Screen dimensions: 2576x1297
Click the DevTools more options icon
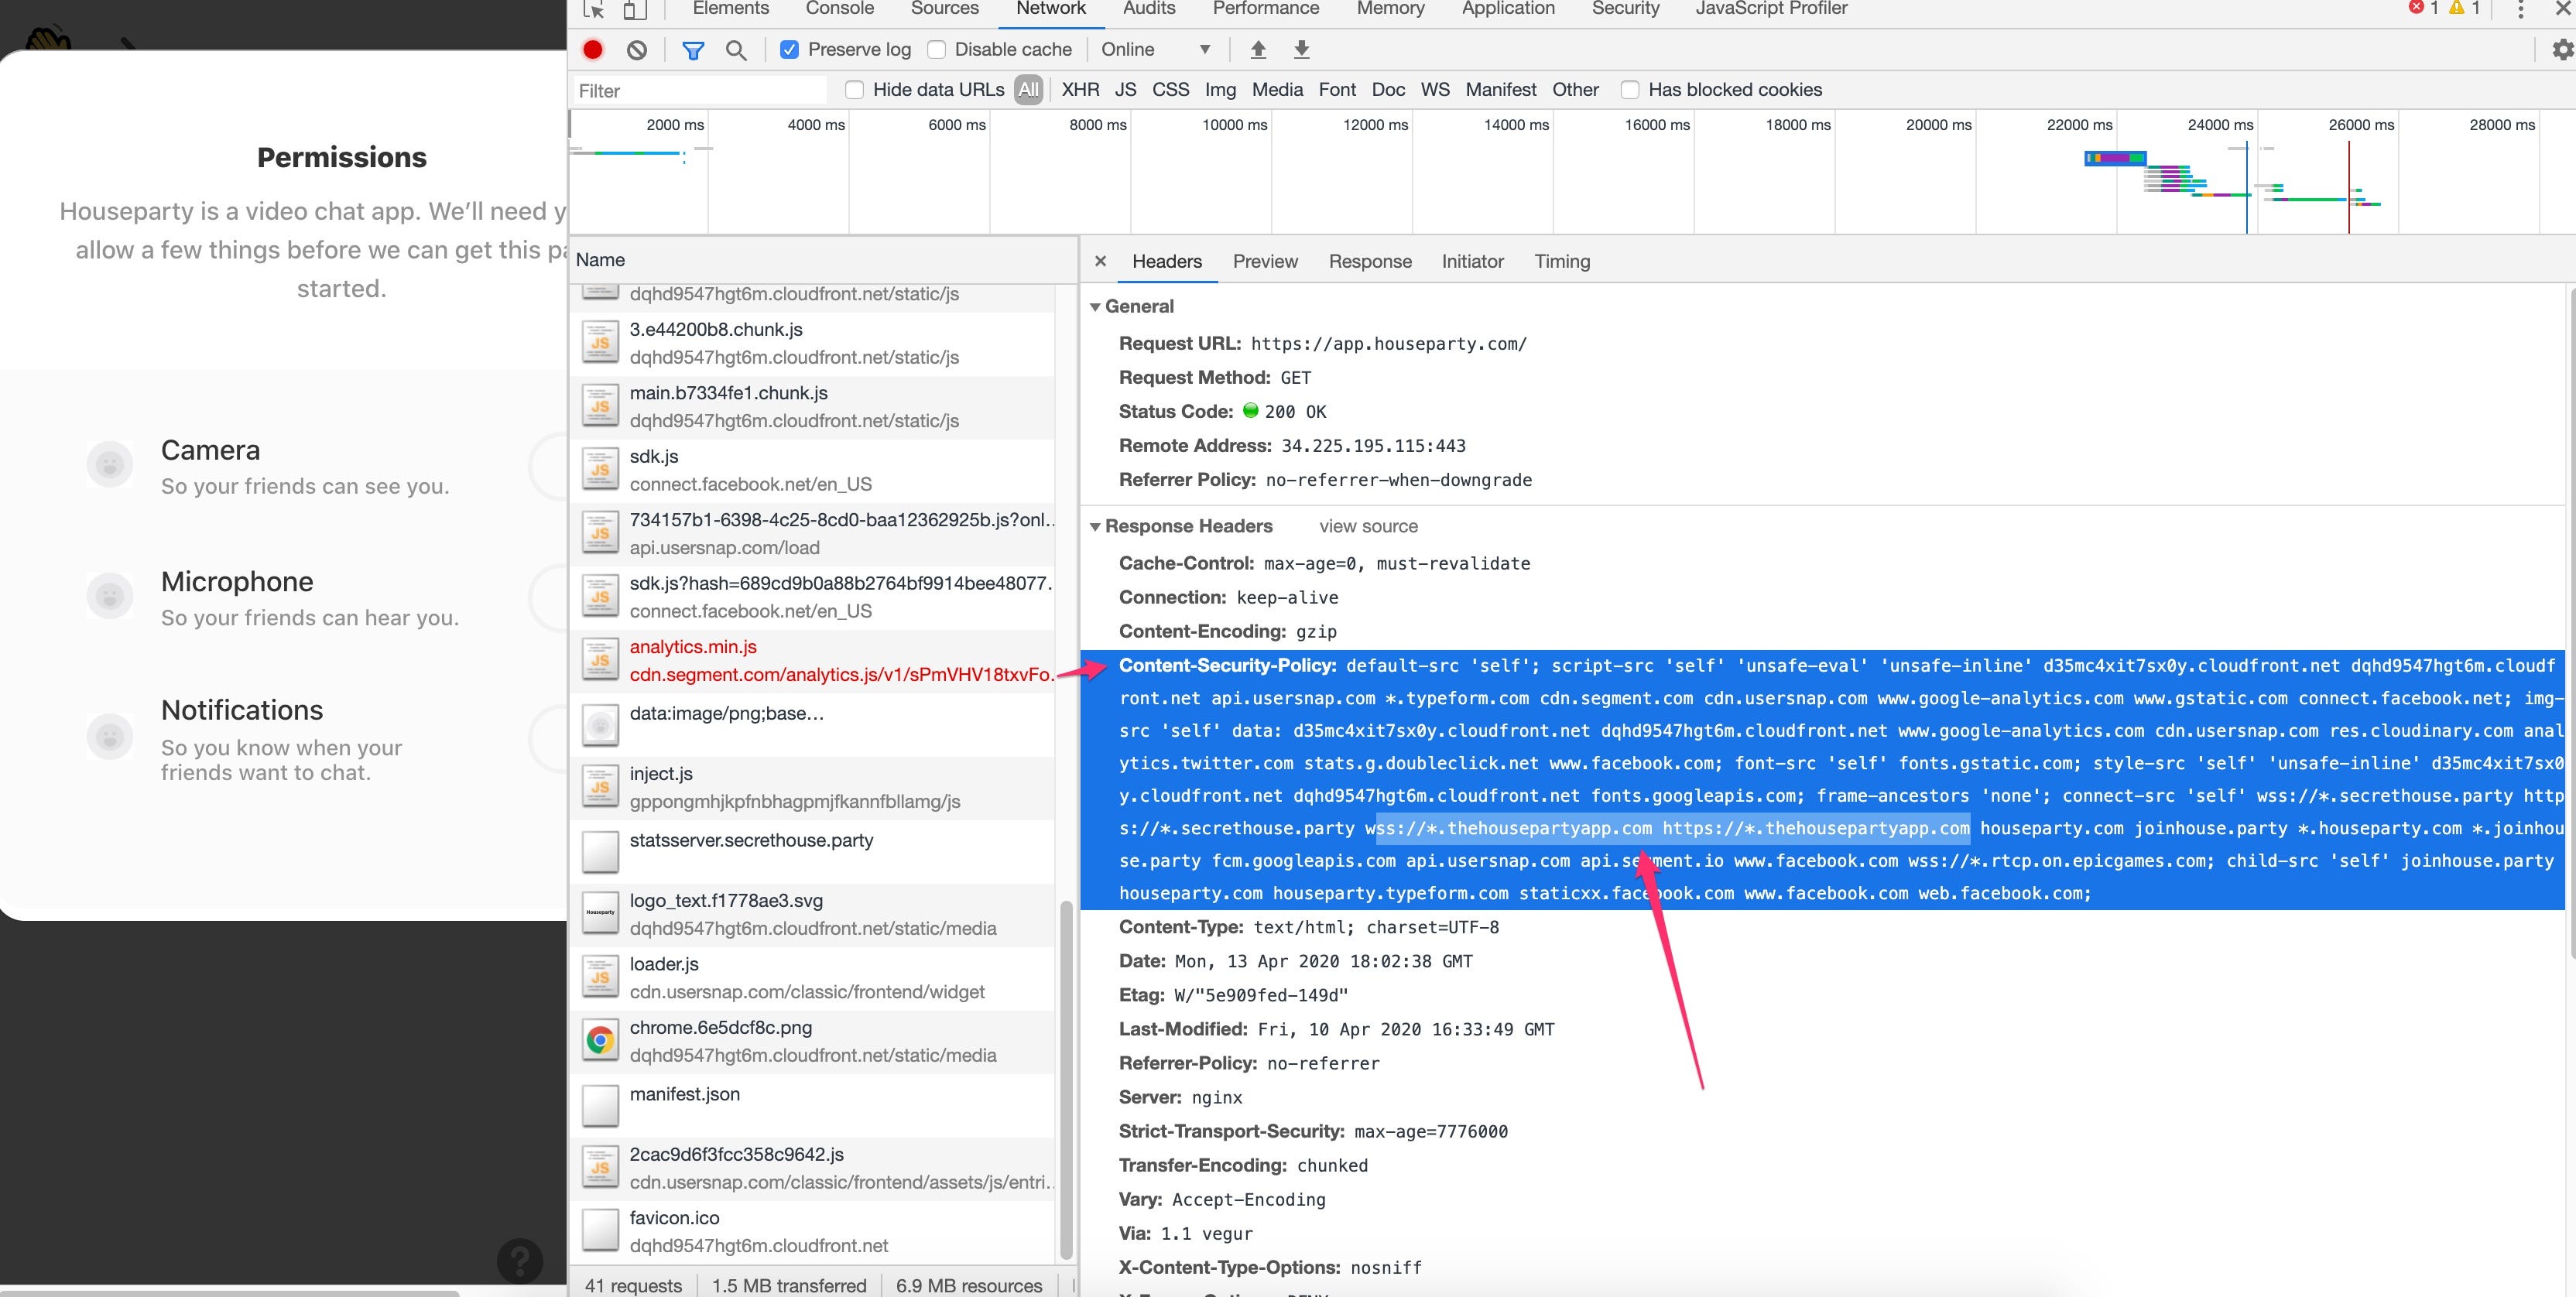coord(2521,10)
